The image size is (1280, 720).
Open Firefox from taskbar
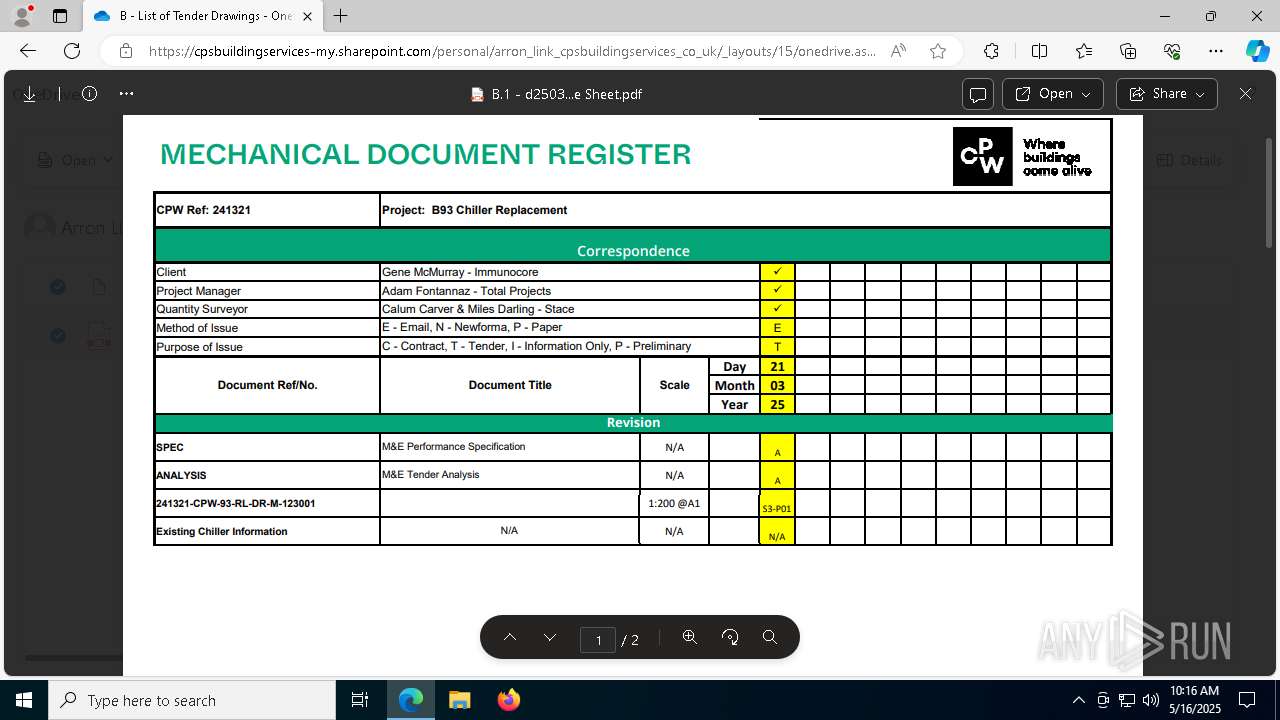(x=508, y=700)
